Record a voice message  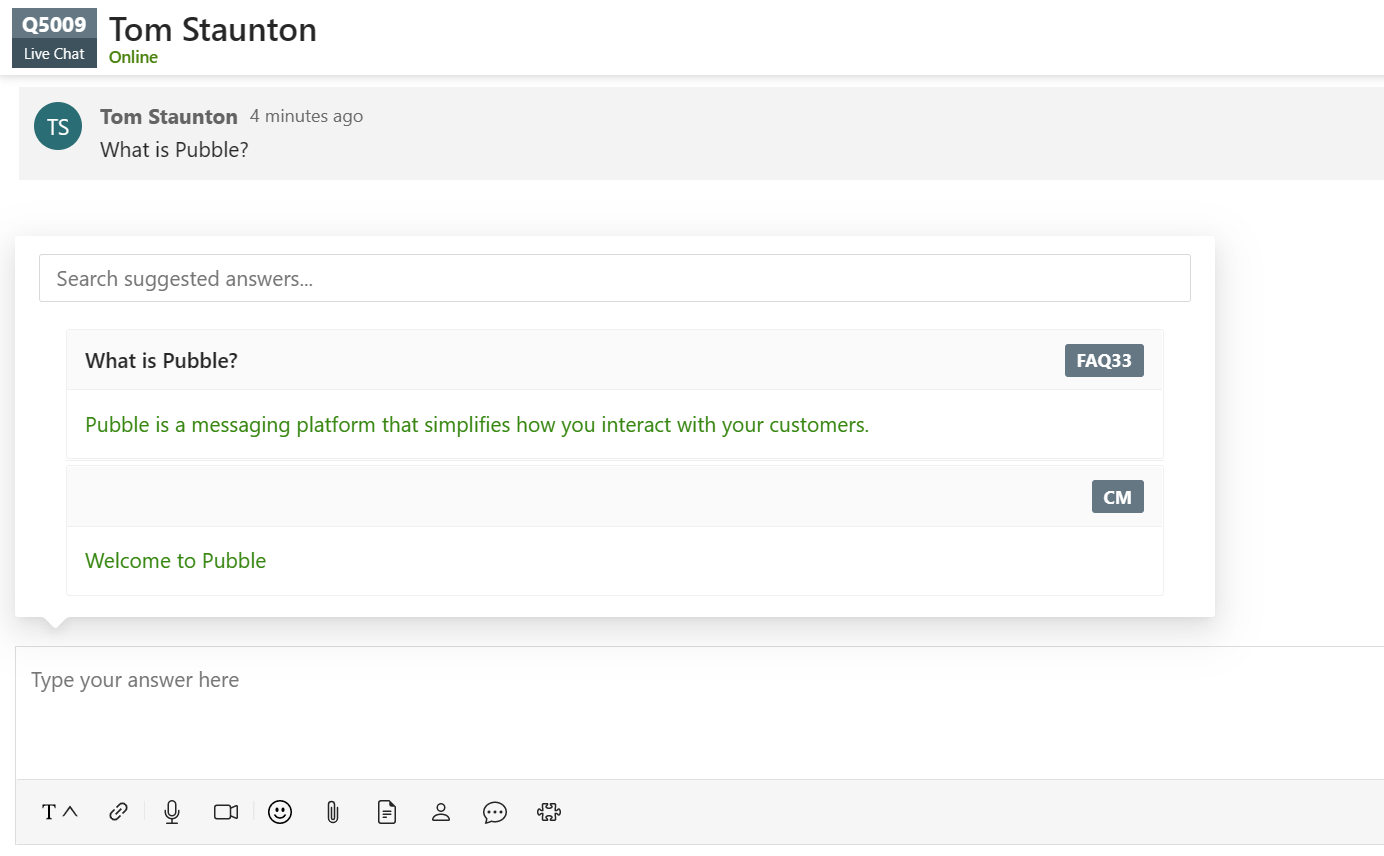[171, 812]
